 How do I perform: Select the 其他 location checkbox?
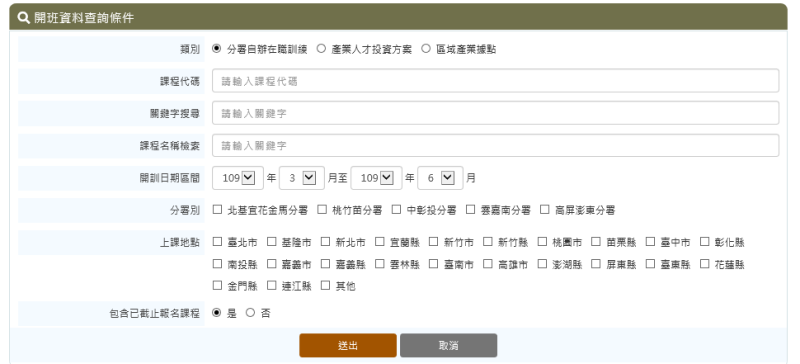326,285
